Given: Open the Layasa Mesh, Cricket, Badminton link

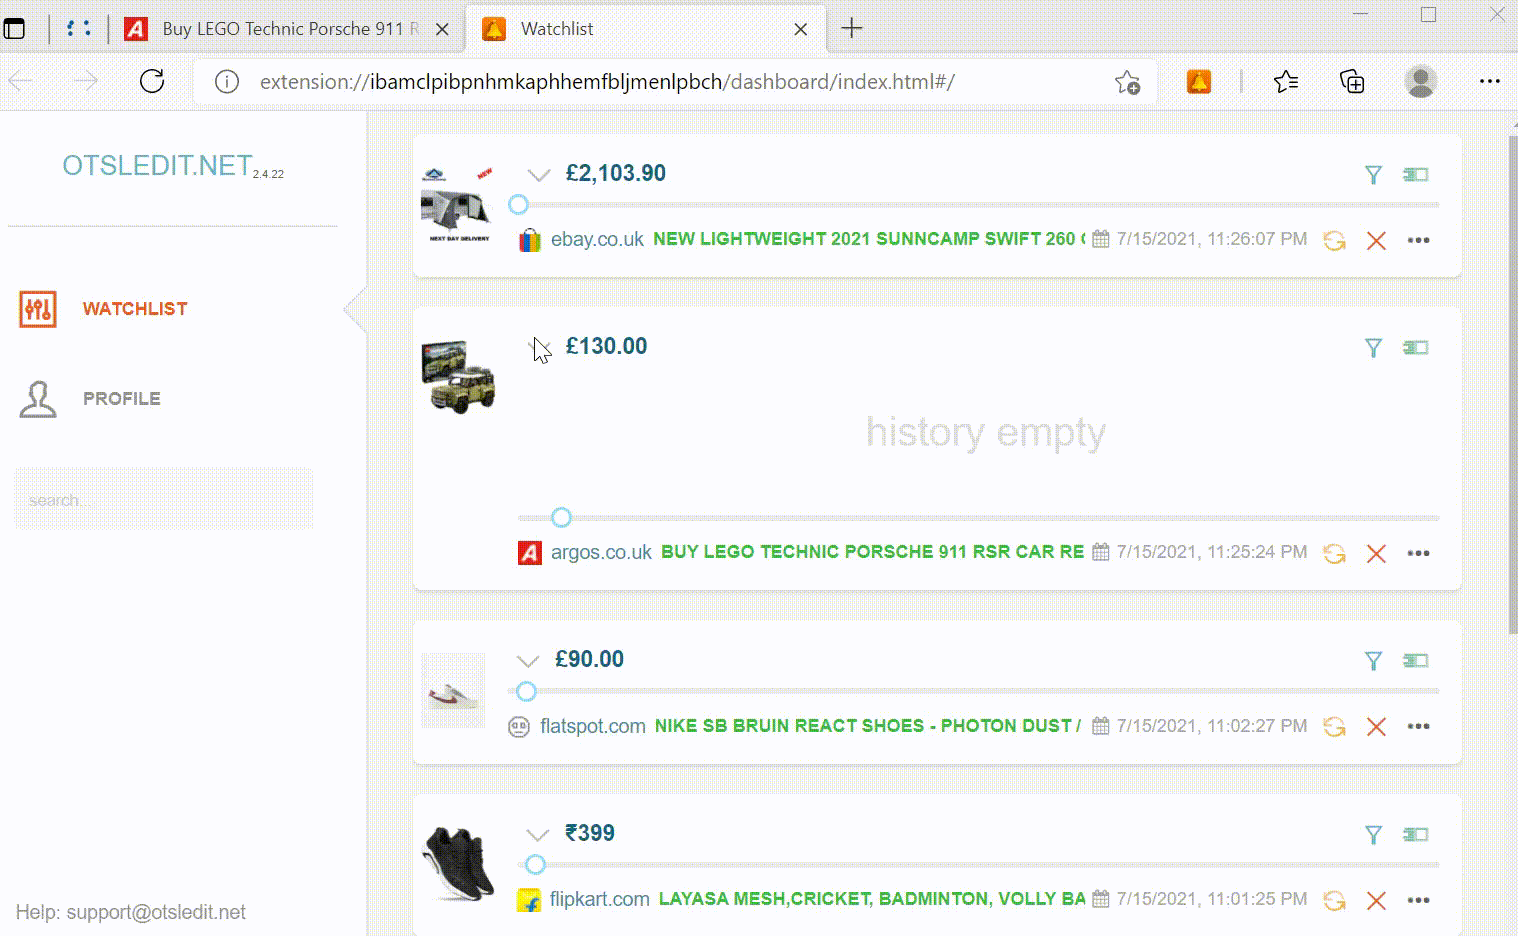Looking at the screenshot, I should [x=872, y=899].
